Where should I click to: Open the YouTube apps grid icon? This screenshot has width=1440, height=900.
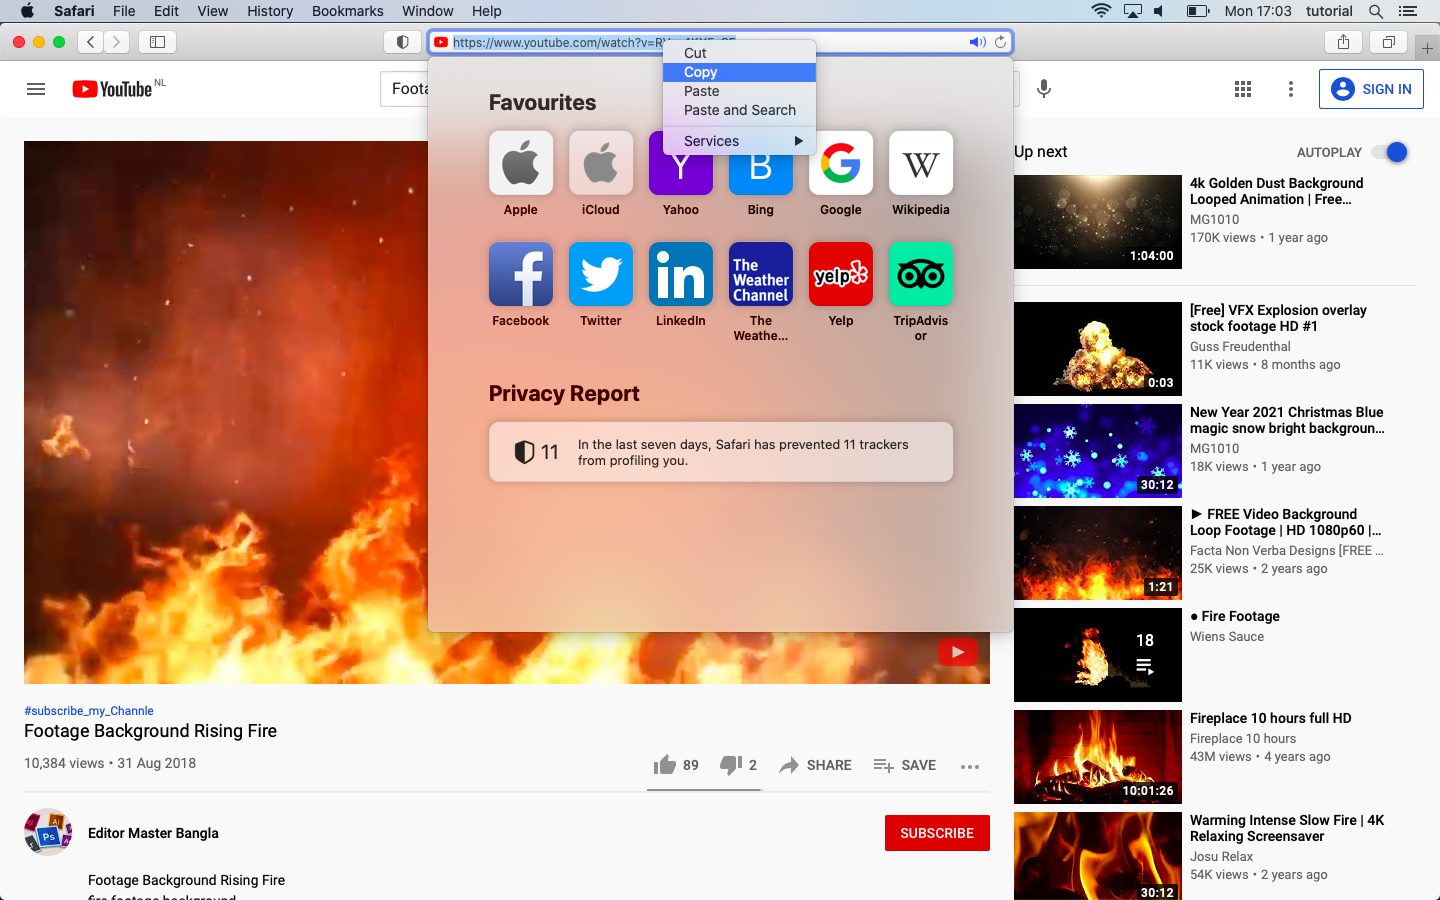(1243, 89)
